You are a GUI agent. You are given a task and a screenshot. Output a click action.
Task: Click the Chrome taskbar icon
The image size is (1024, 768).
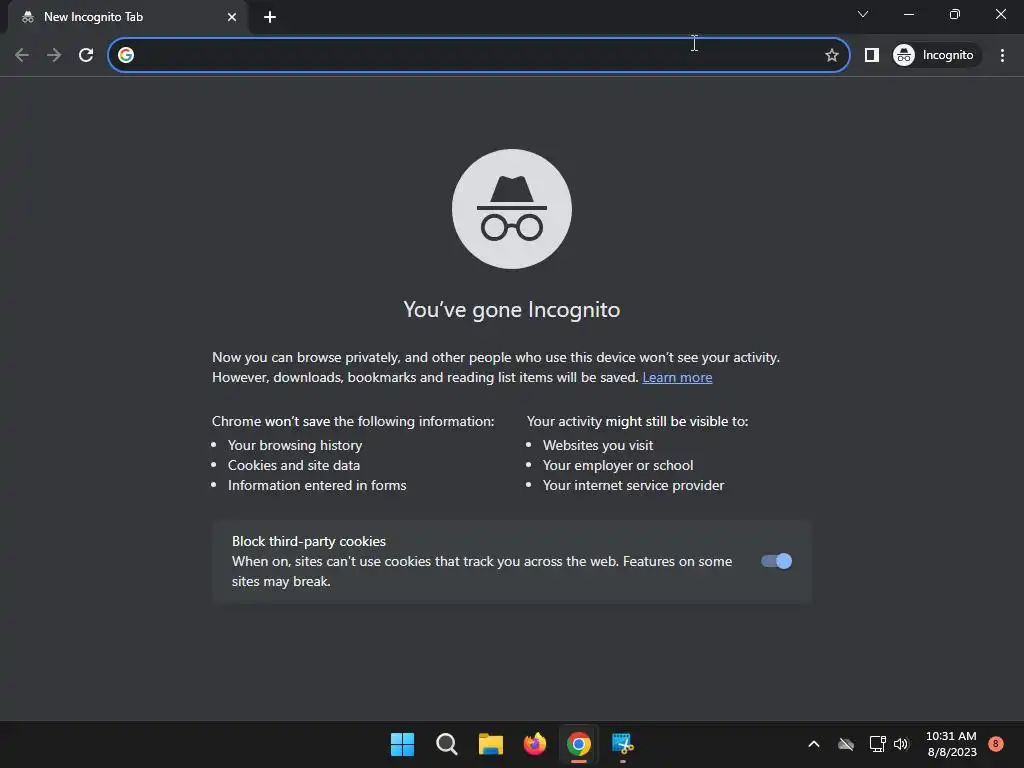[x=579, y=744]
